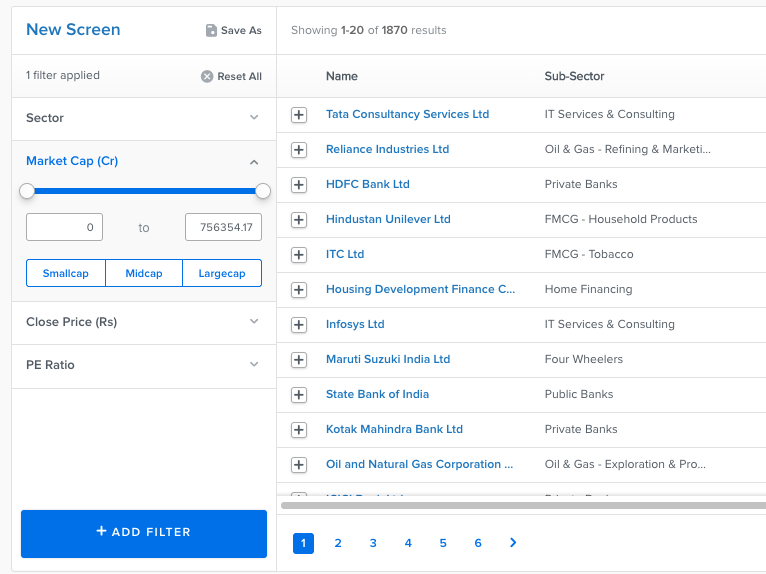
Task: Open Tata Consultancy Services Ltd link
Action: tap(407, 114)
